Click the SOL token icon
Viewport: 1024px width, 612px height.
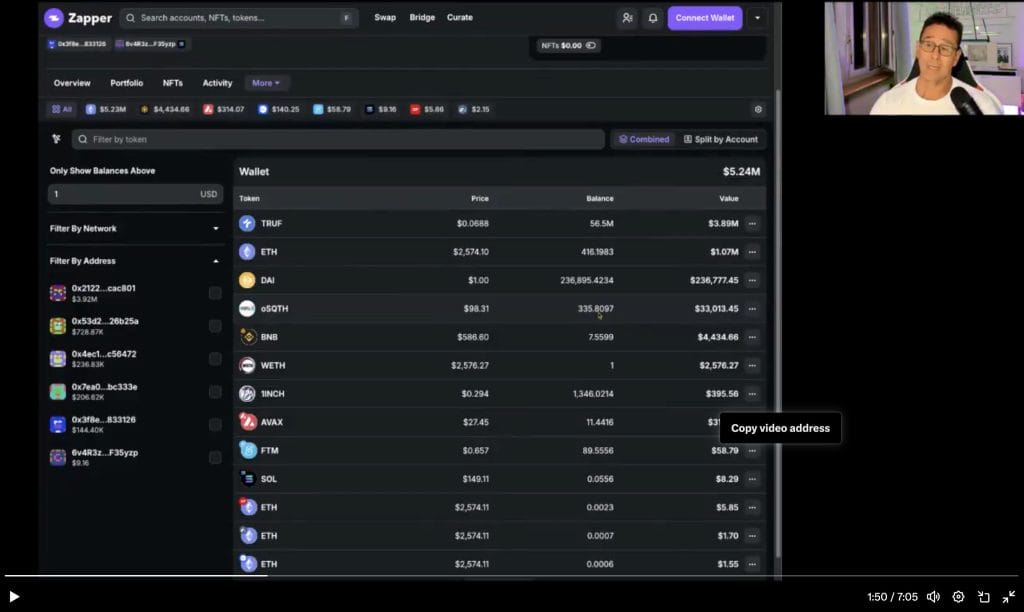(248, 479)
